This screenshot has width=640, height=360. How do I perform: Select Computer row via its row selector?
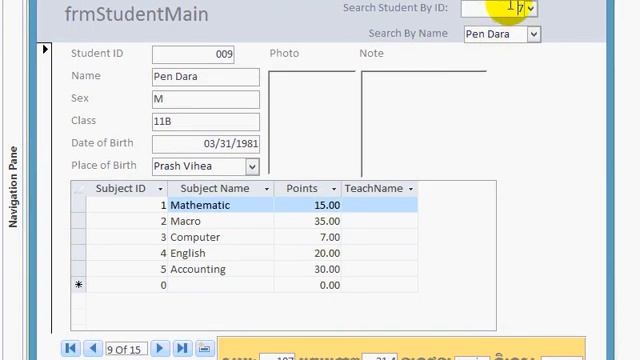(x=79, y=237)
